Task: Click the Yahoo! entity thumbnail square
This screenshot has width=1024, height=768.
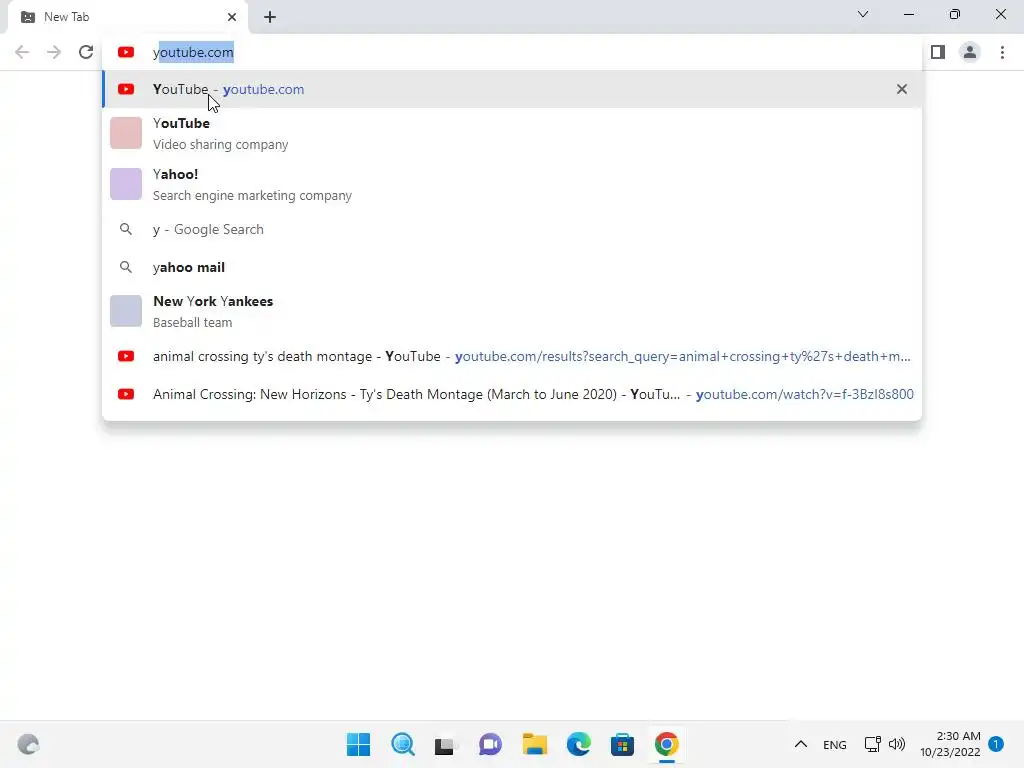Action: point(126,184)
